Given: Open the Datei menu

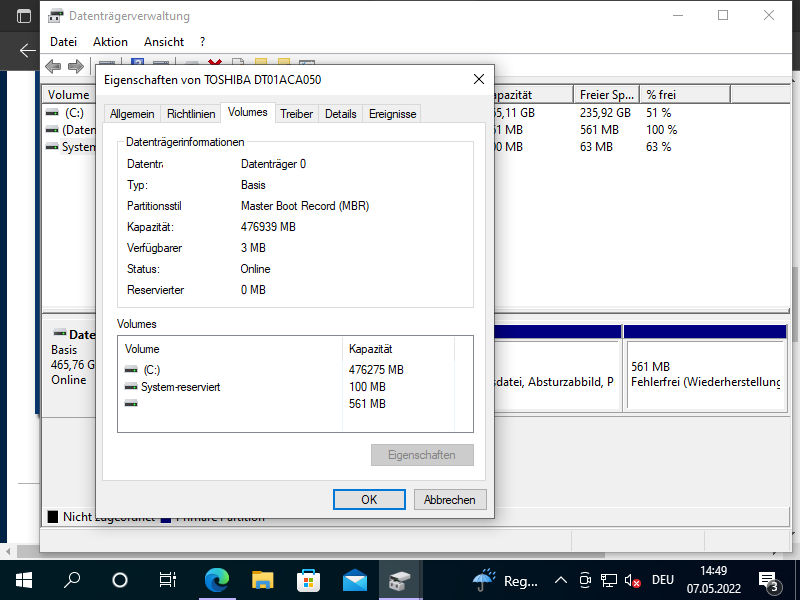Looking at the screenshot, I should tap(63, 42).
